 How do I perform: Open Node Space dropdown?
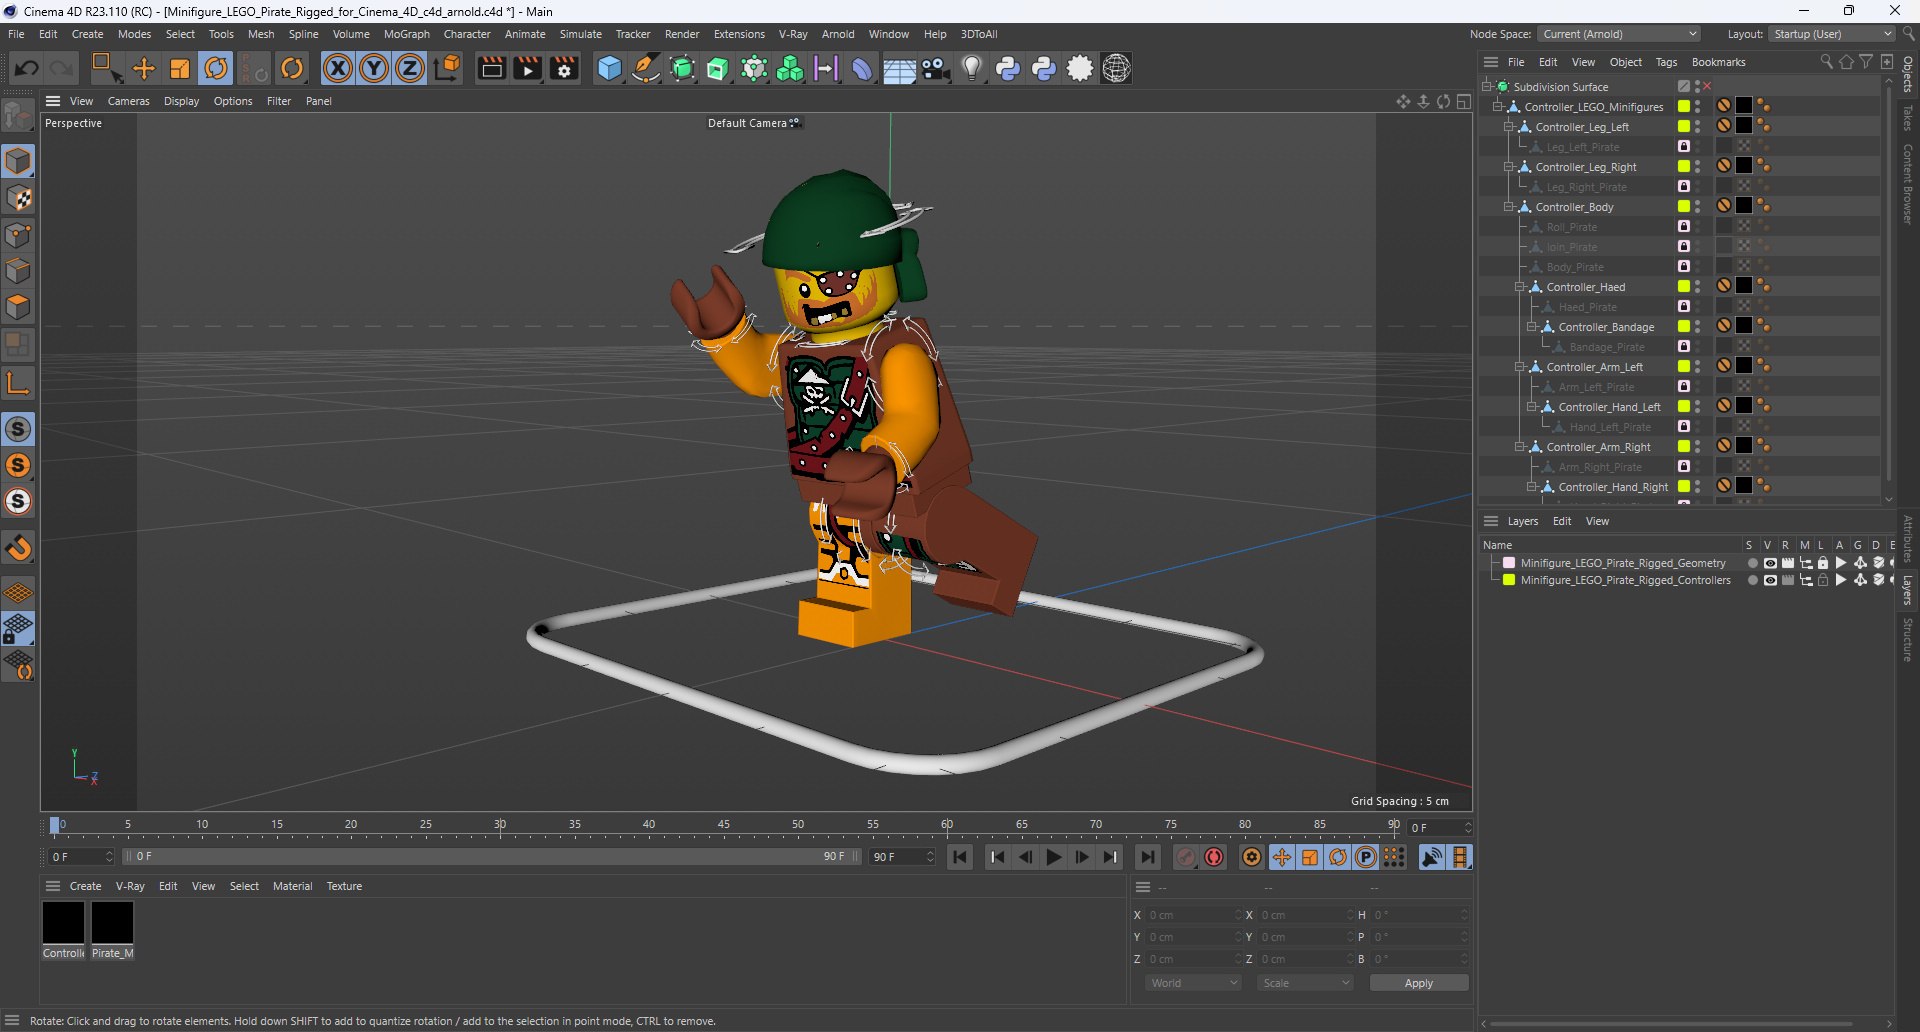1619,34
